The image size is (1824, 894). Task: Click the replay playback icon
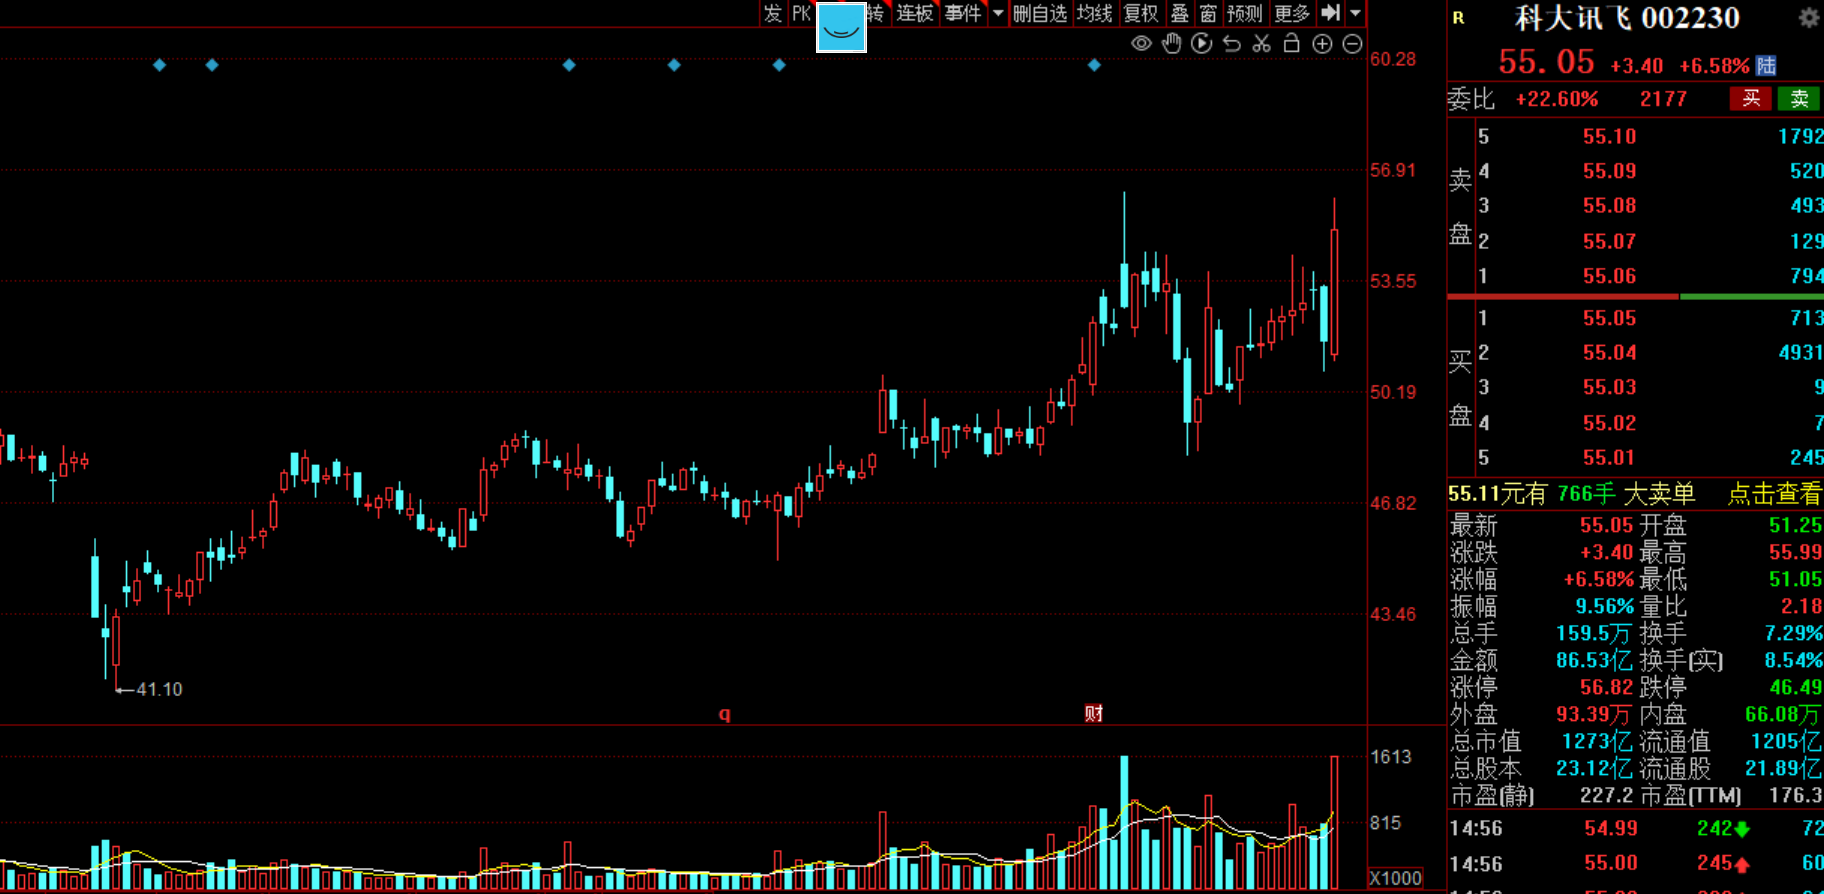point(1202,44)
